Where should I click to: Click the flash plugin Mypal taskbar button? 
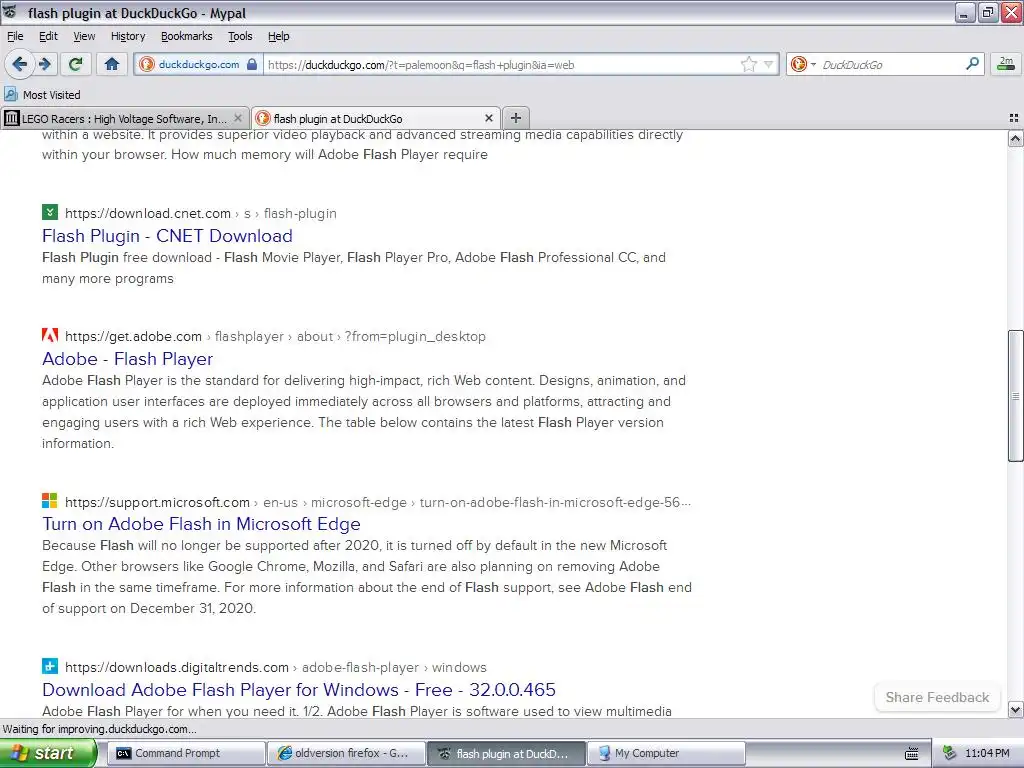point(506,753)
